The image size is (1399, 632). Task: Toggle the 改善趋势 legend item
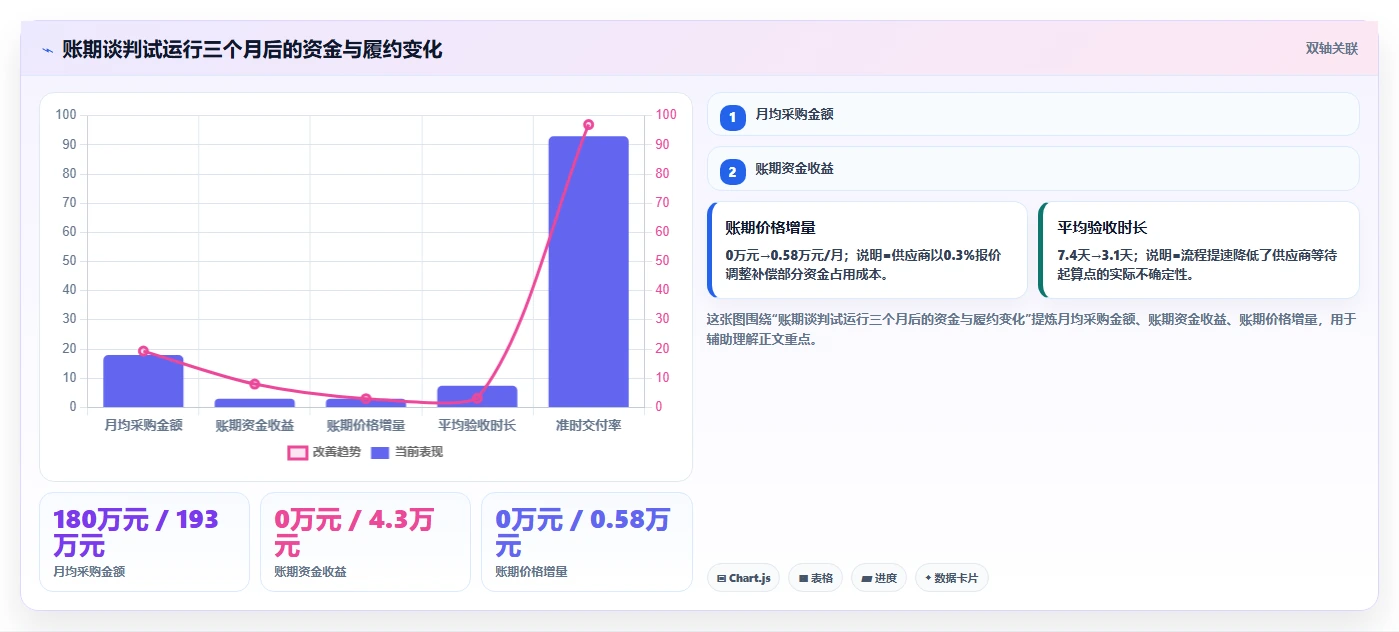click(324, 452)
